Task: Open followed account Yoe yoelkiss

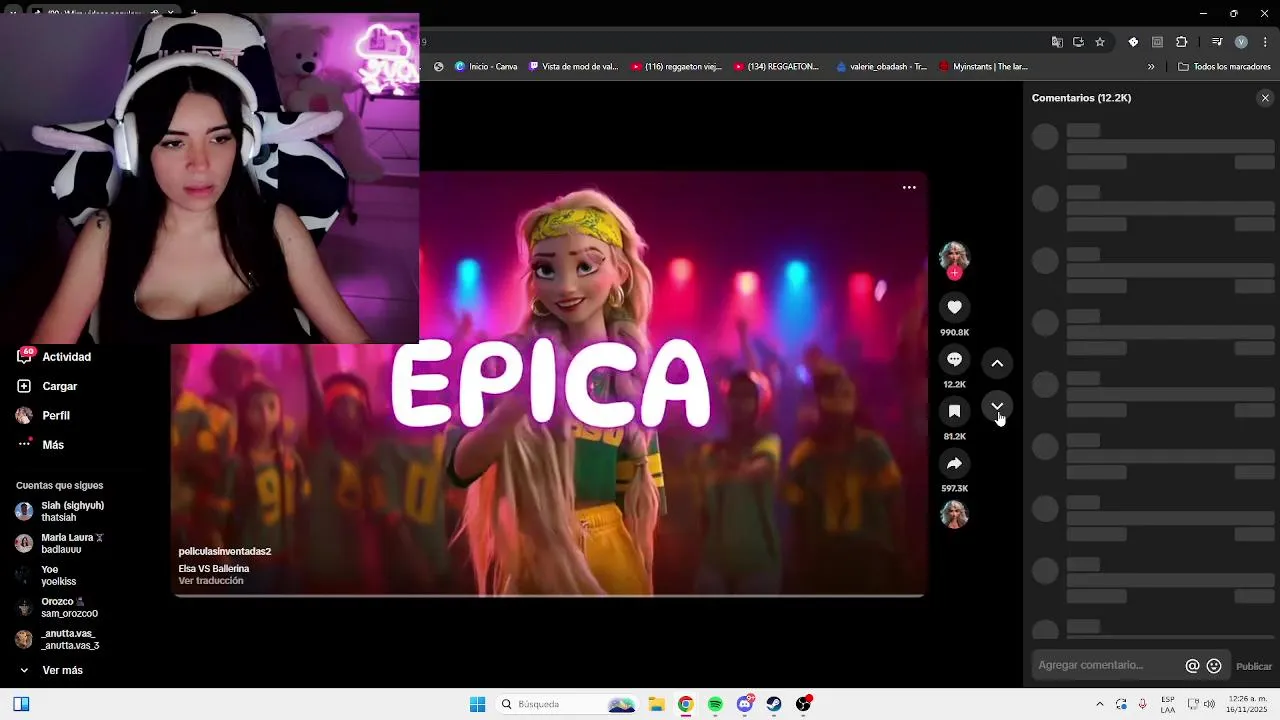Action: (x=47, y=575)
